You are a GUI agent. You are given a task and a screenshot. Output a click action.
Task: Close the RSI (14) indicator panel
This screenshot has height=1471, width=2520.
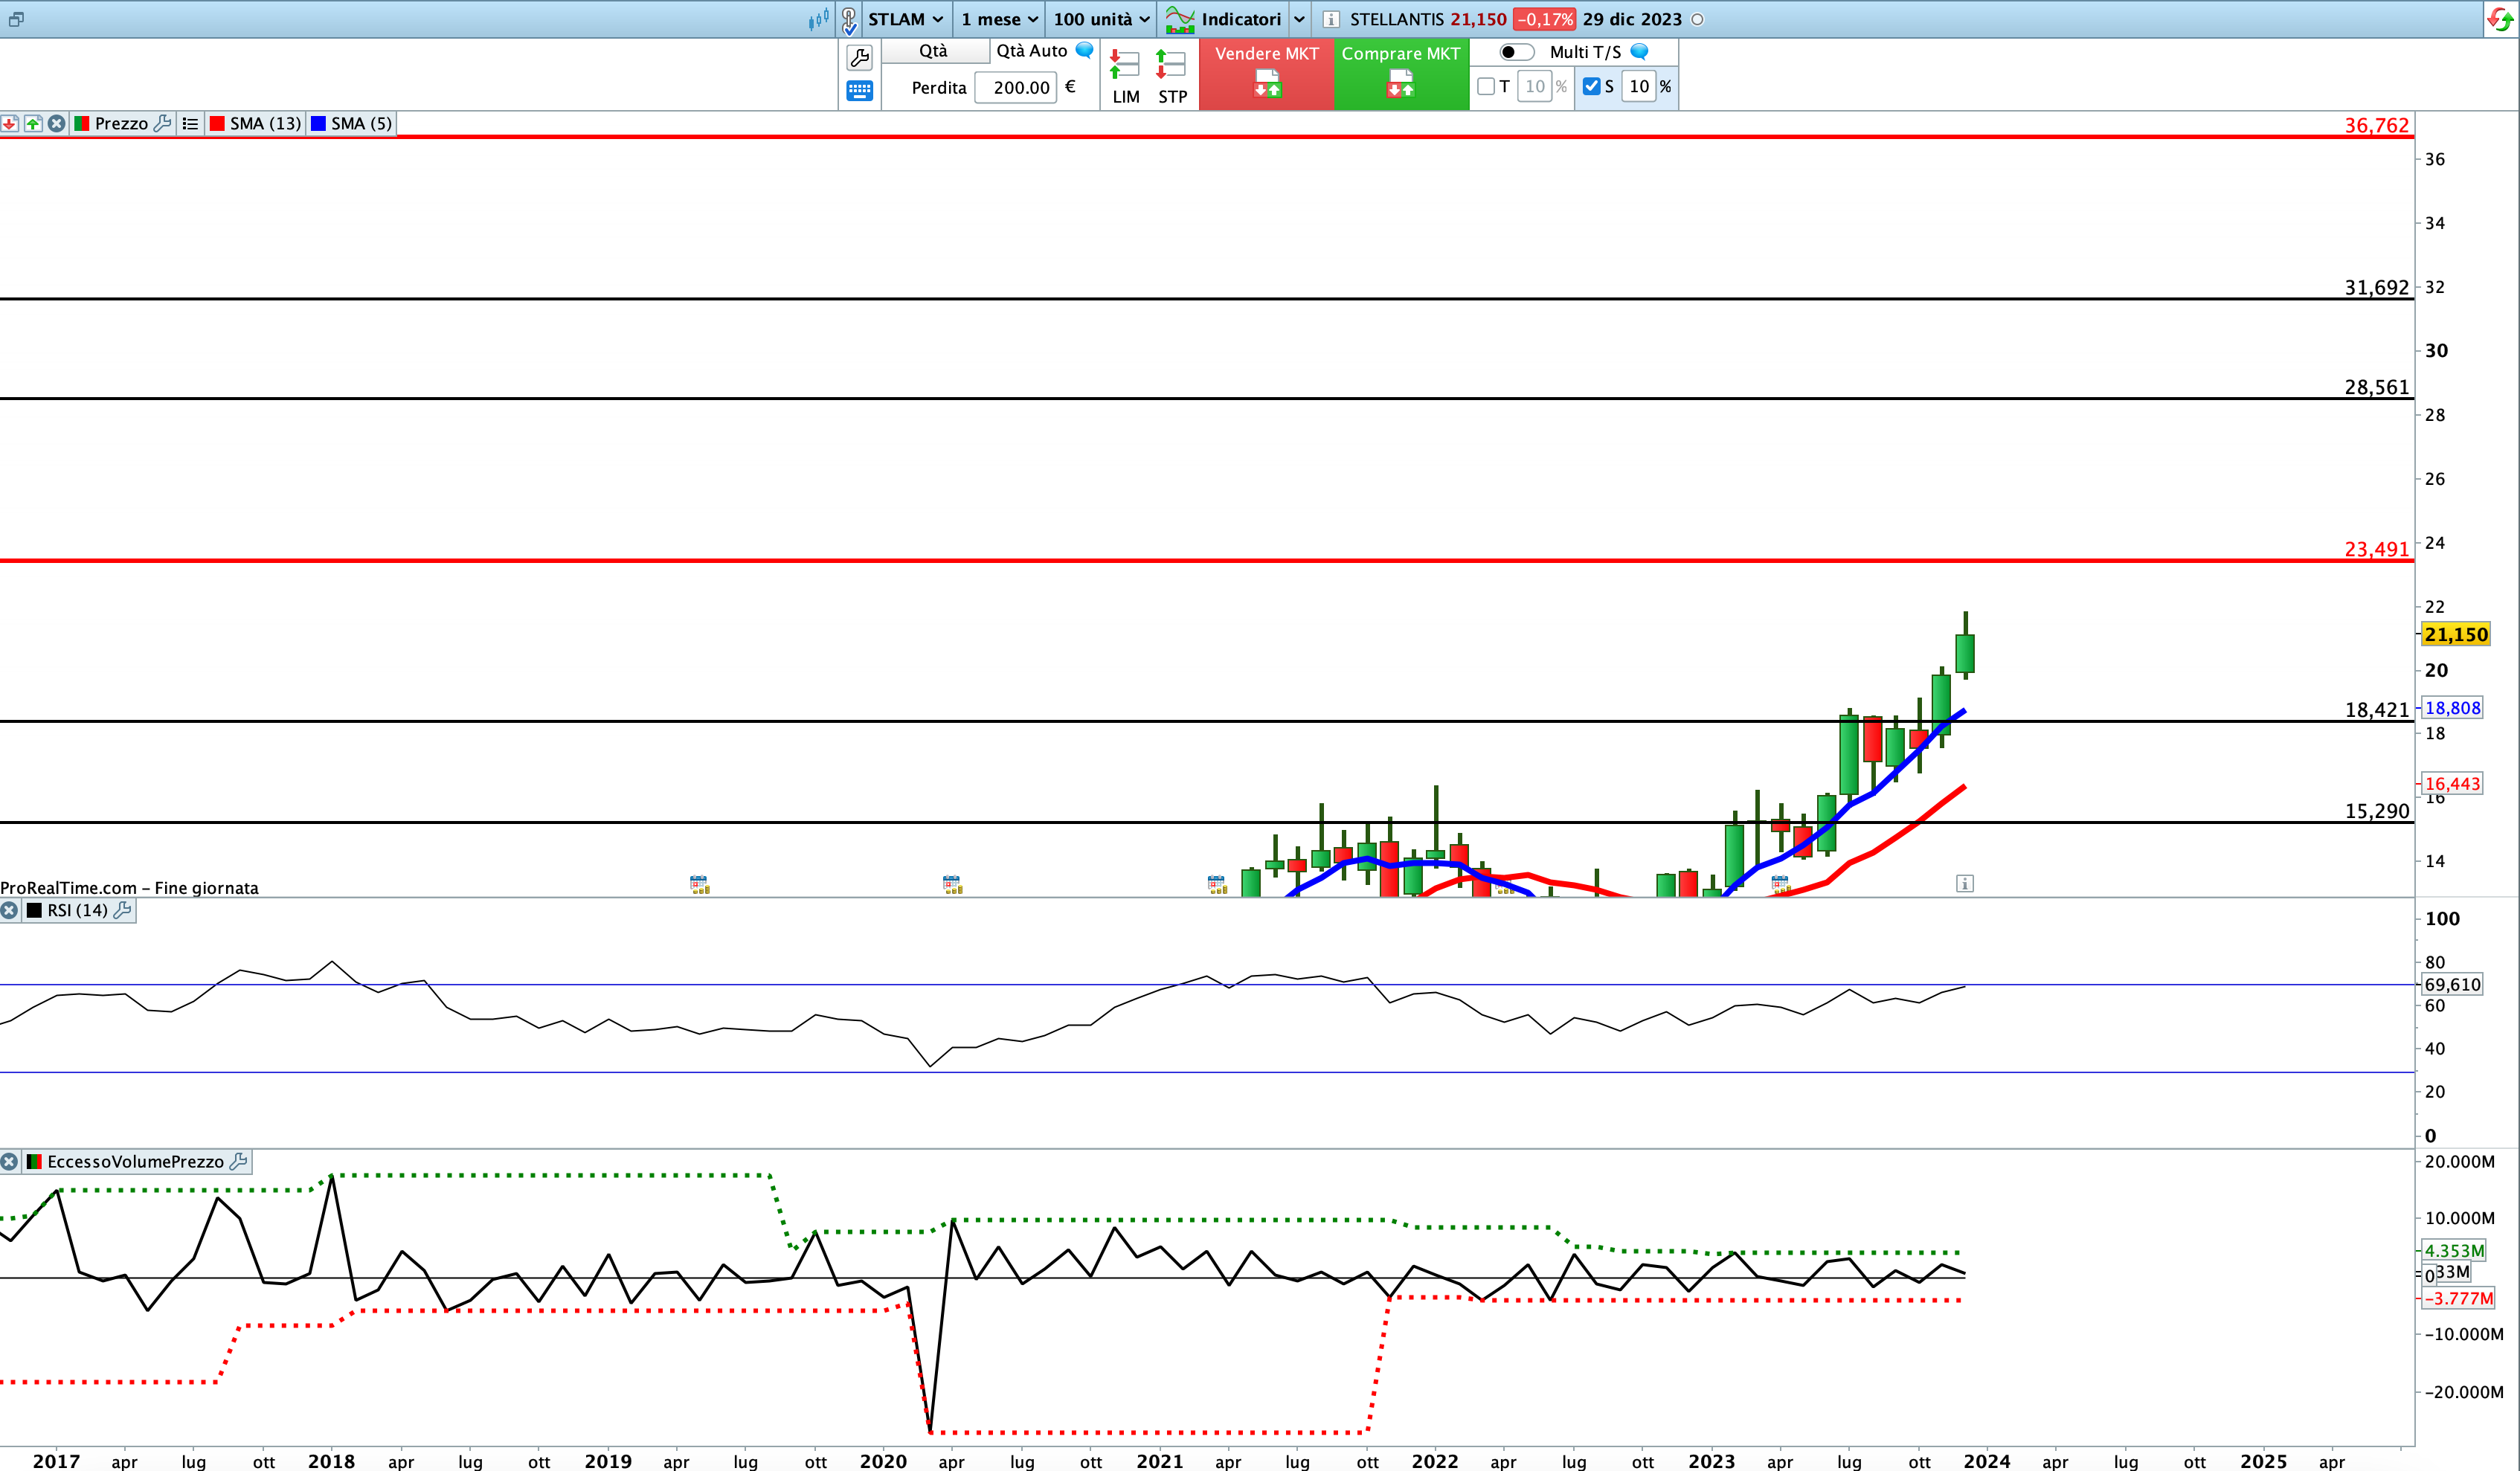tap(9, 910)
